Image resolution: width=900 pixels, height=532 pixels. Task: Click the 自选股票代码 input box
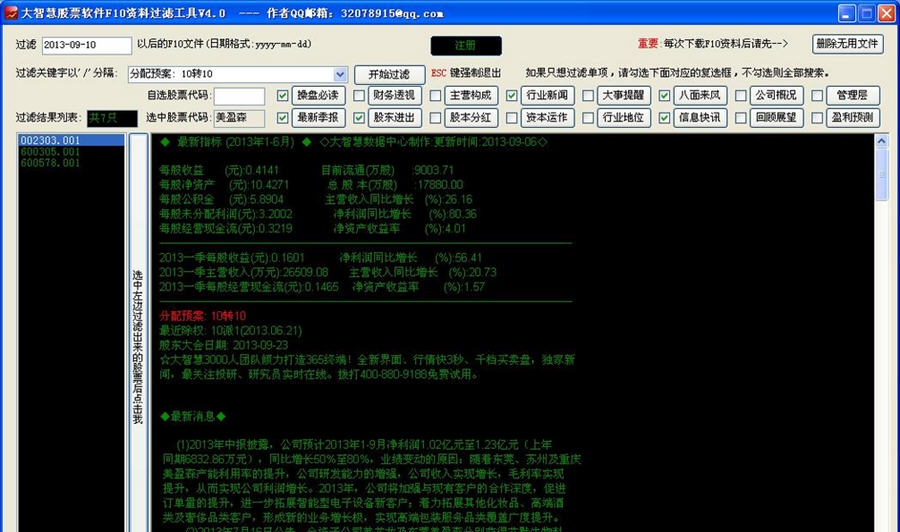(239, 96)
